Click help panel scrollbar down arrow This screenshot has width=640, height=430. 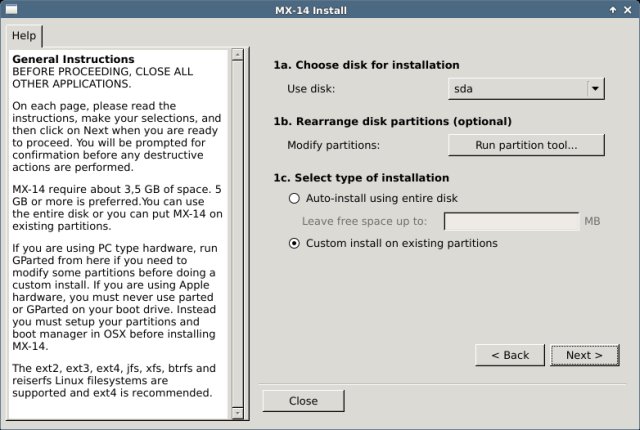pyautogui.click(x=237, y=413)
